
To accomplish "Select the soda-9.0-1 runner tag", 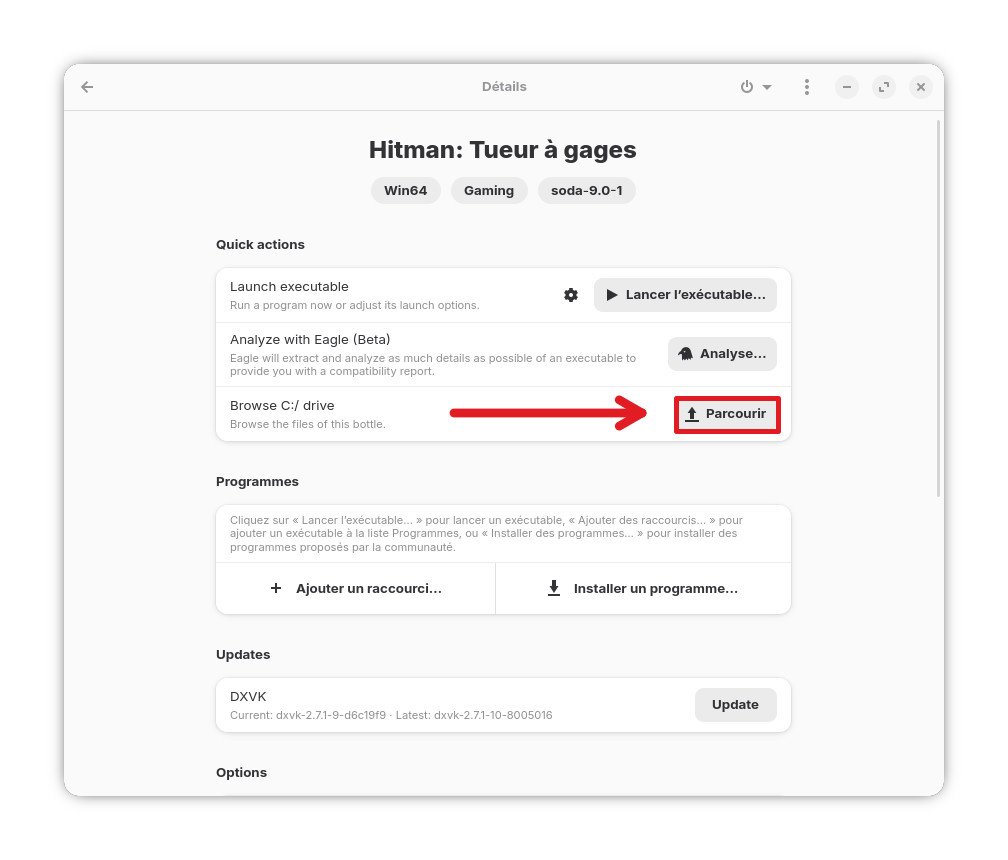I will pyautogui.click(x=586, y=191).
